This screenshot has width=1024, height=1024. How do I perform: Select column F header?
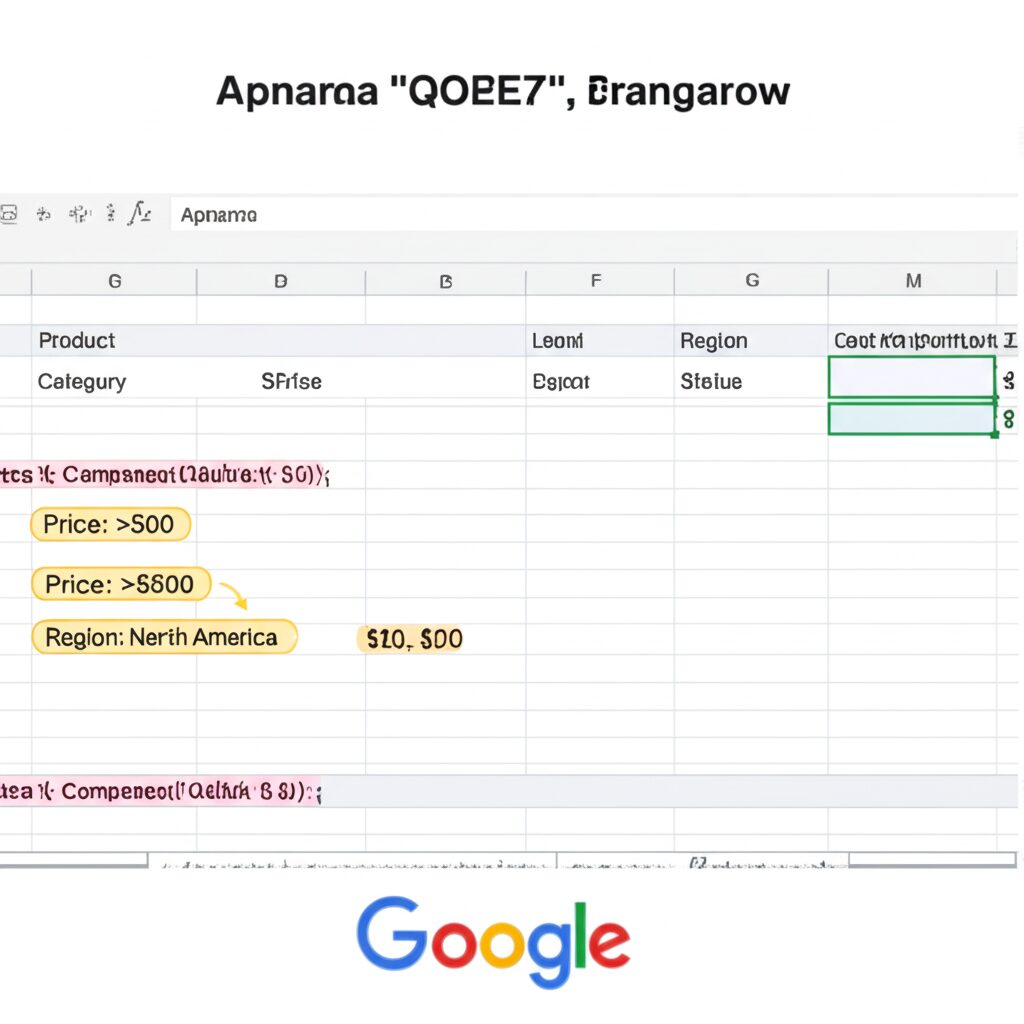(596, 281)
